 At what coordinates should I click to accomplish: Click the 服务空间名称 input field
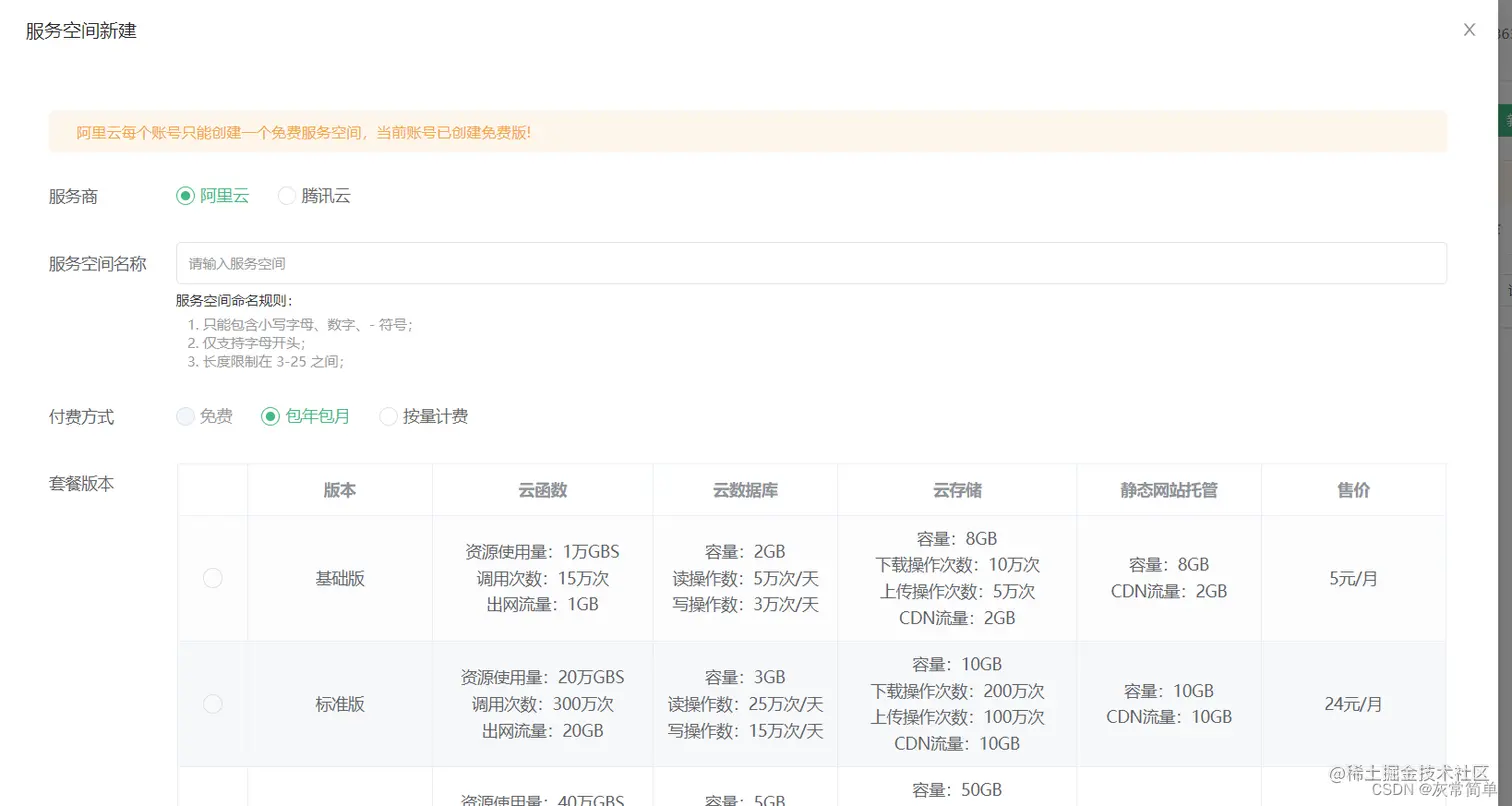(811, 263)
